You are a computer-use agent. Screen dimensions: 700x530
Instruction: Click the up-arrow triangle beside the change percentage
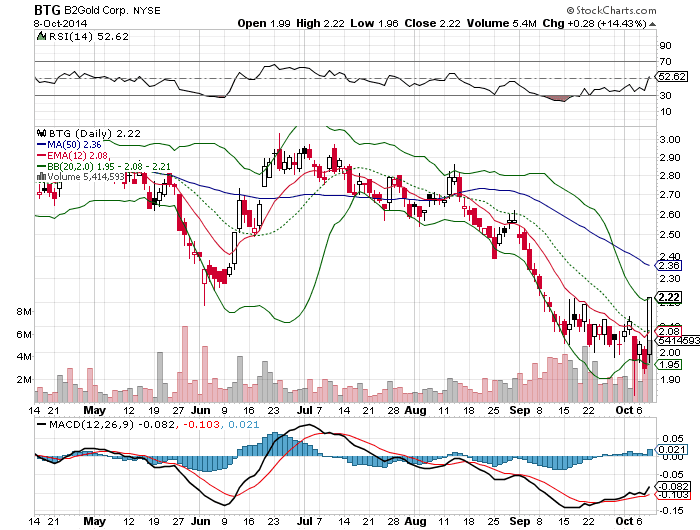[x=652, y=24]
